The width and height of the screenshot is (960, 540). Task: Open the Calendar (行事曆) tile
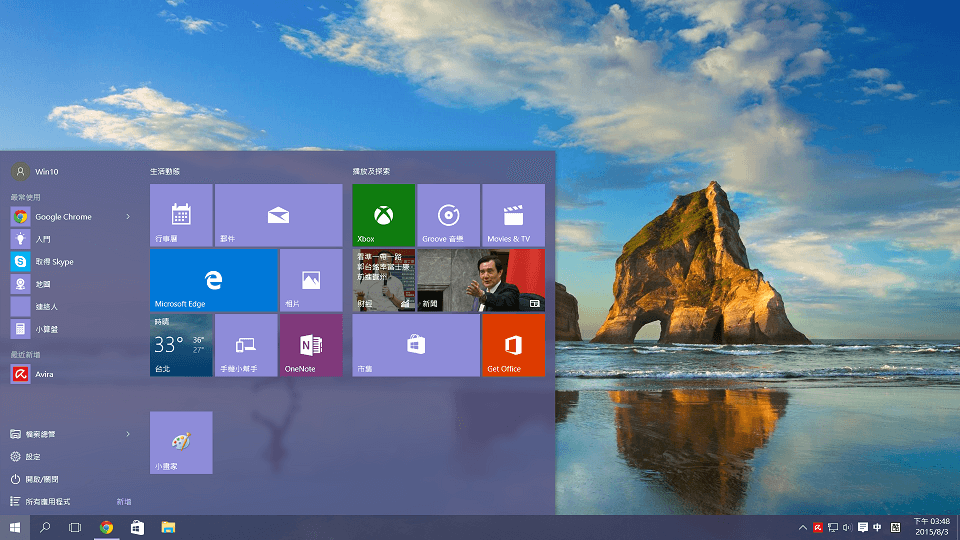181,215
